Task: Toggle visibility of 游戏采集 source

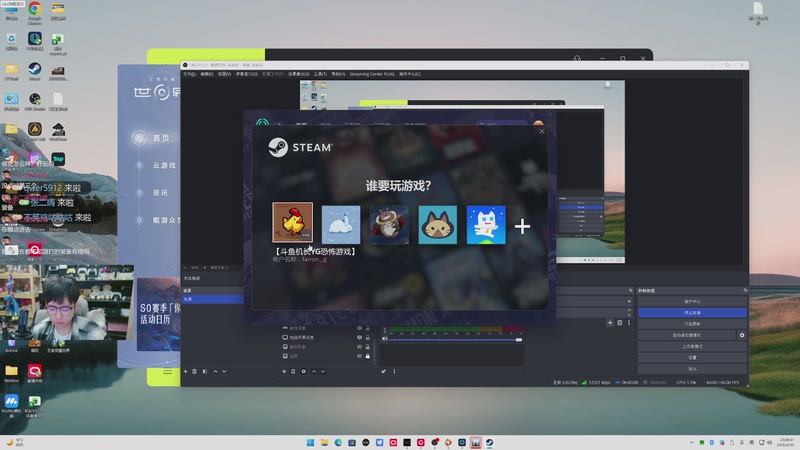Action: click(x=359, y=328)
